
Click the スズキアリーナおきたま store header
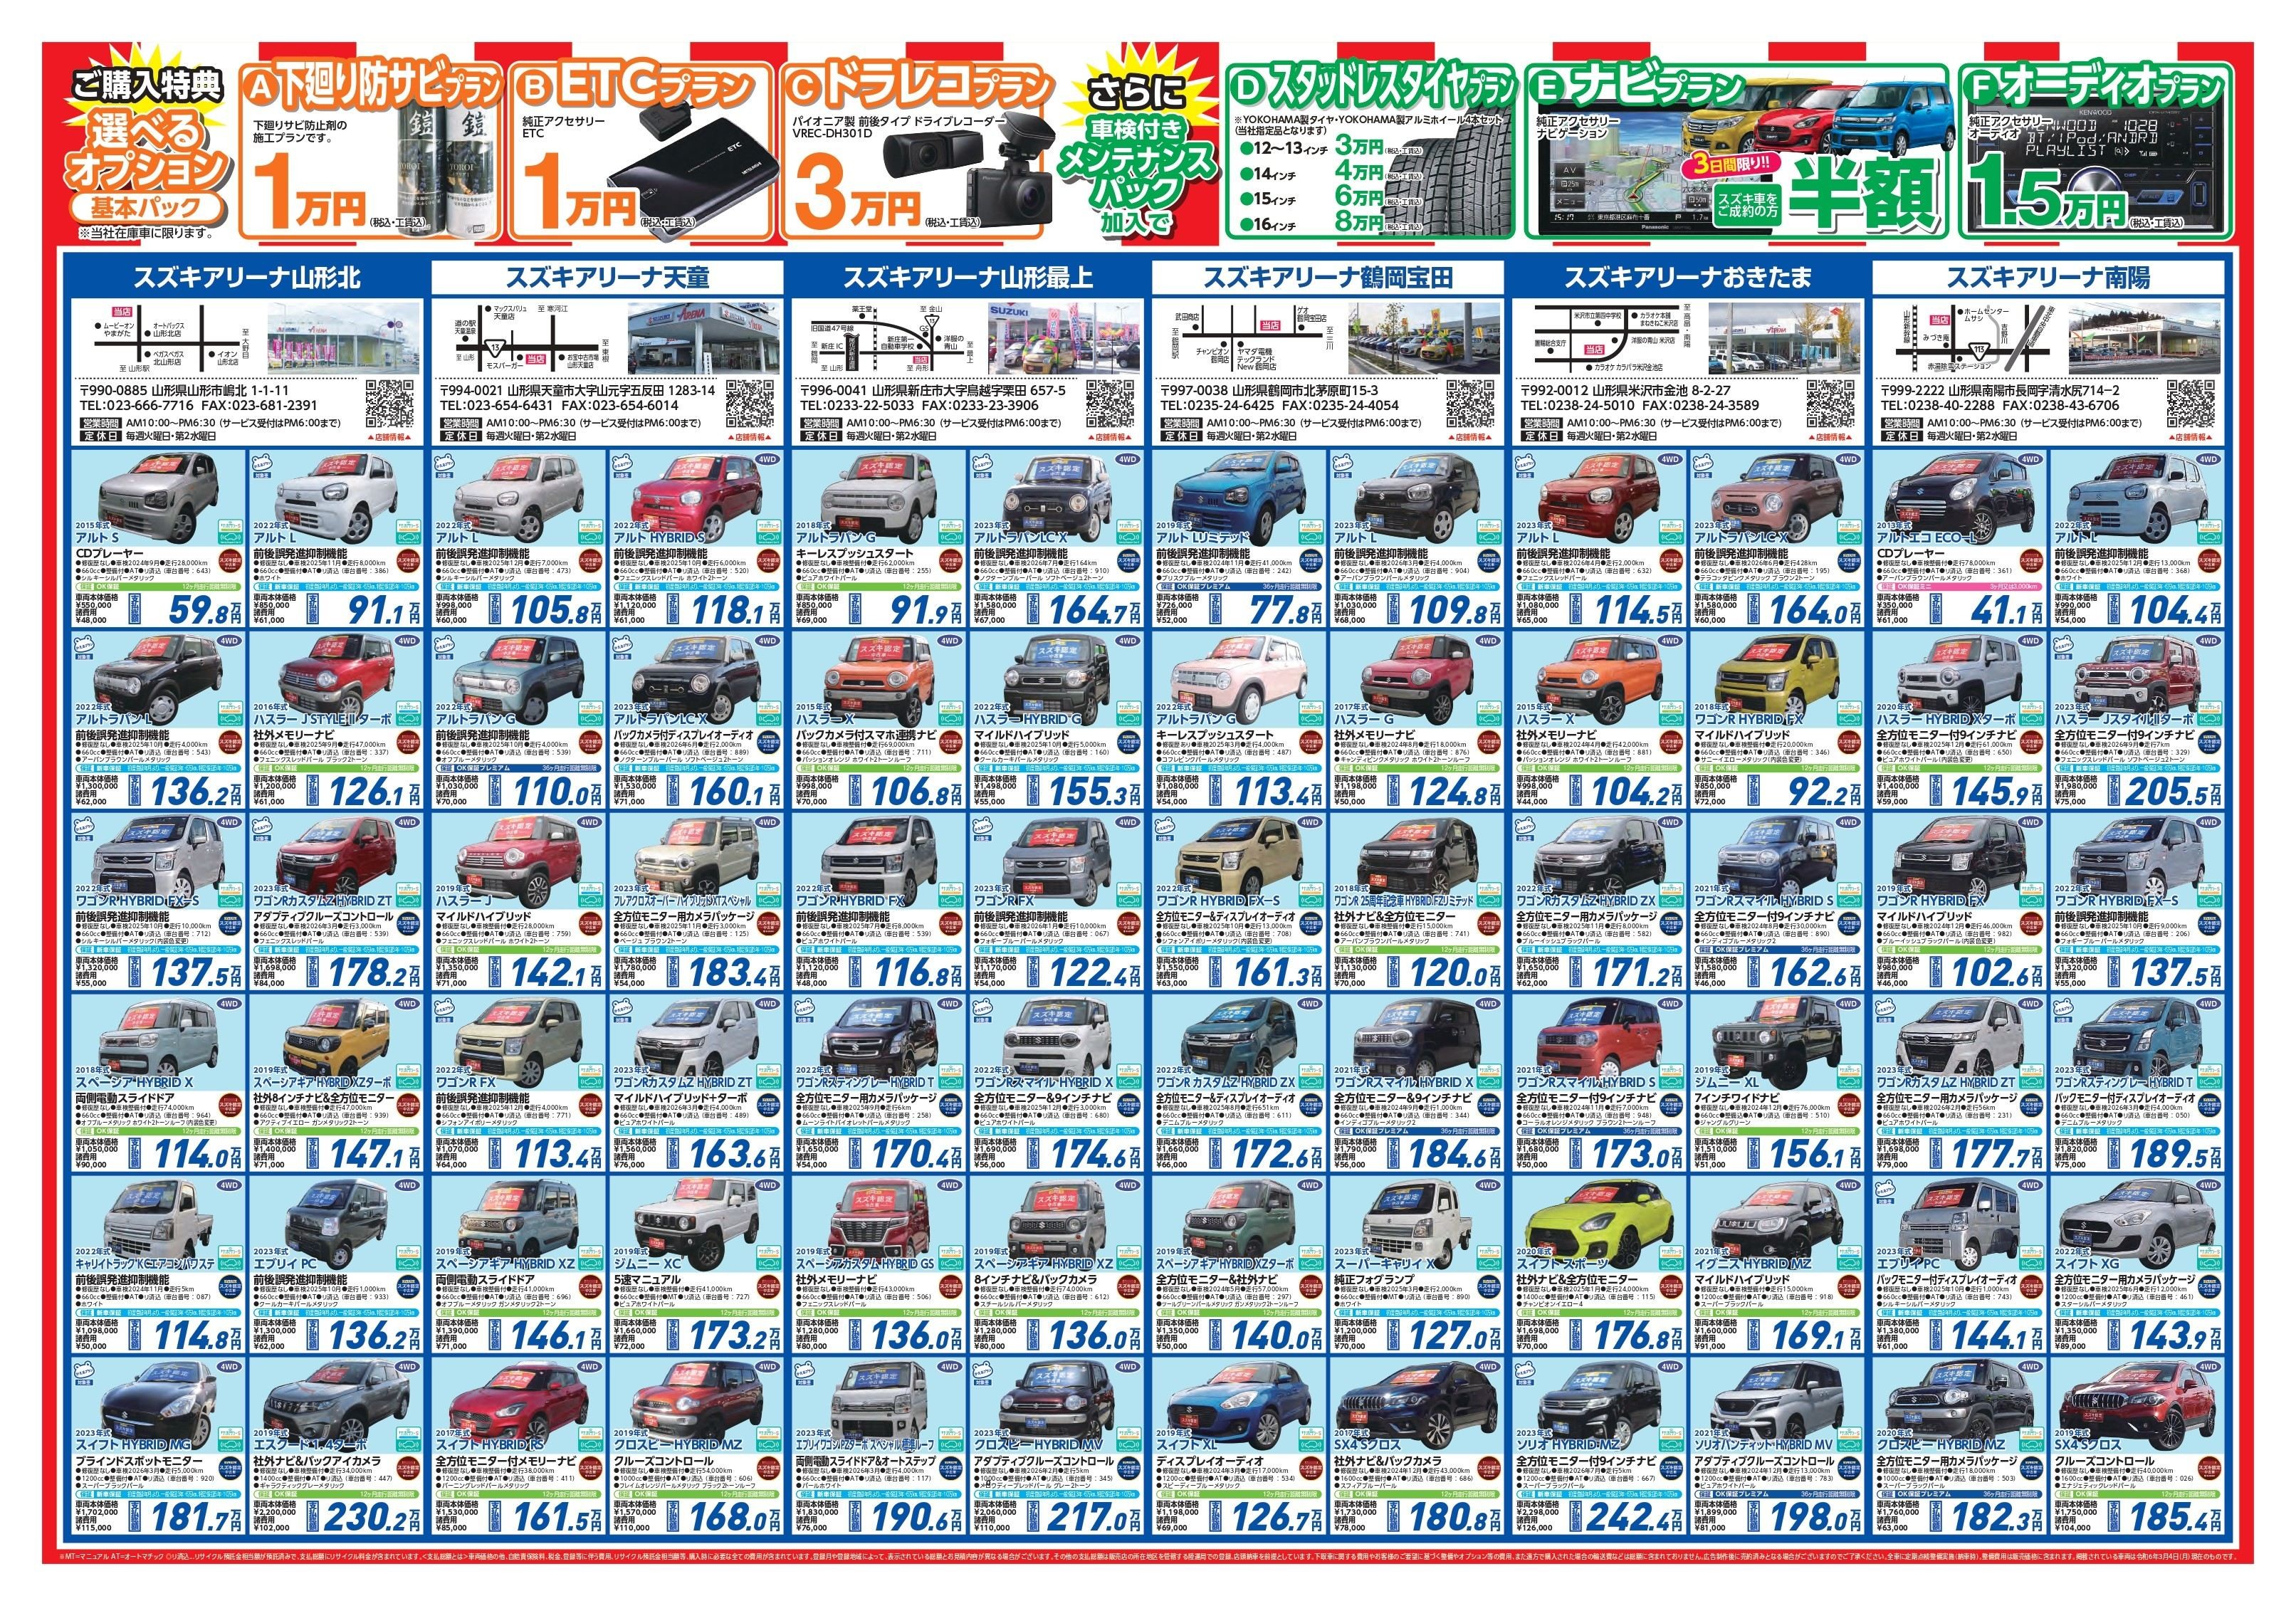1687,277
